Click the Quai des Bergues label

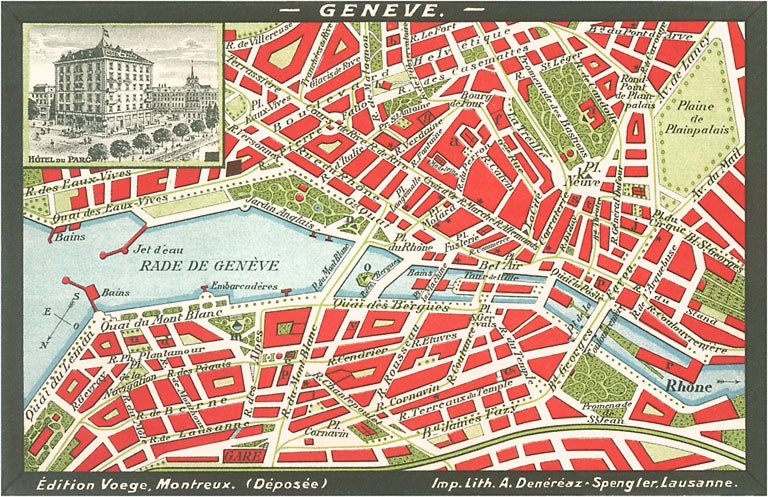[x=376, y=304]
